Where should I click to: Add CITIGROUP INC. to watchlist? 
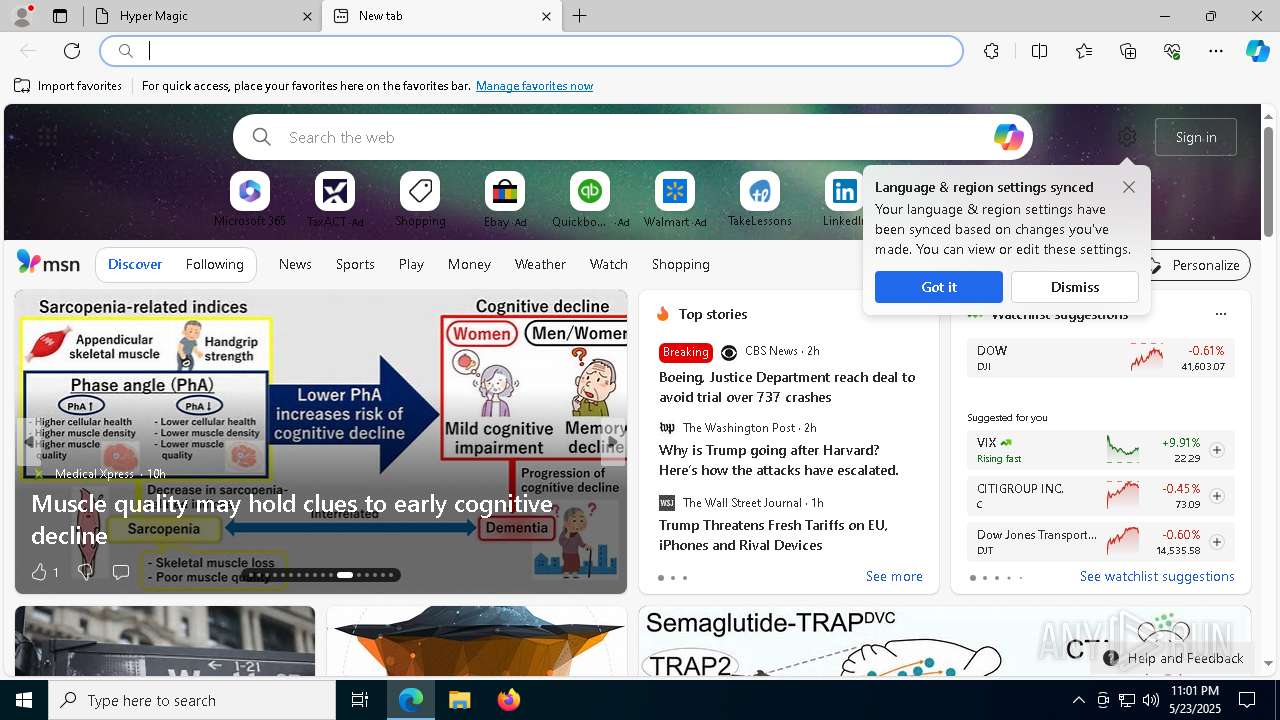coord(1216,496)
